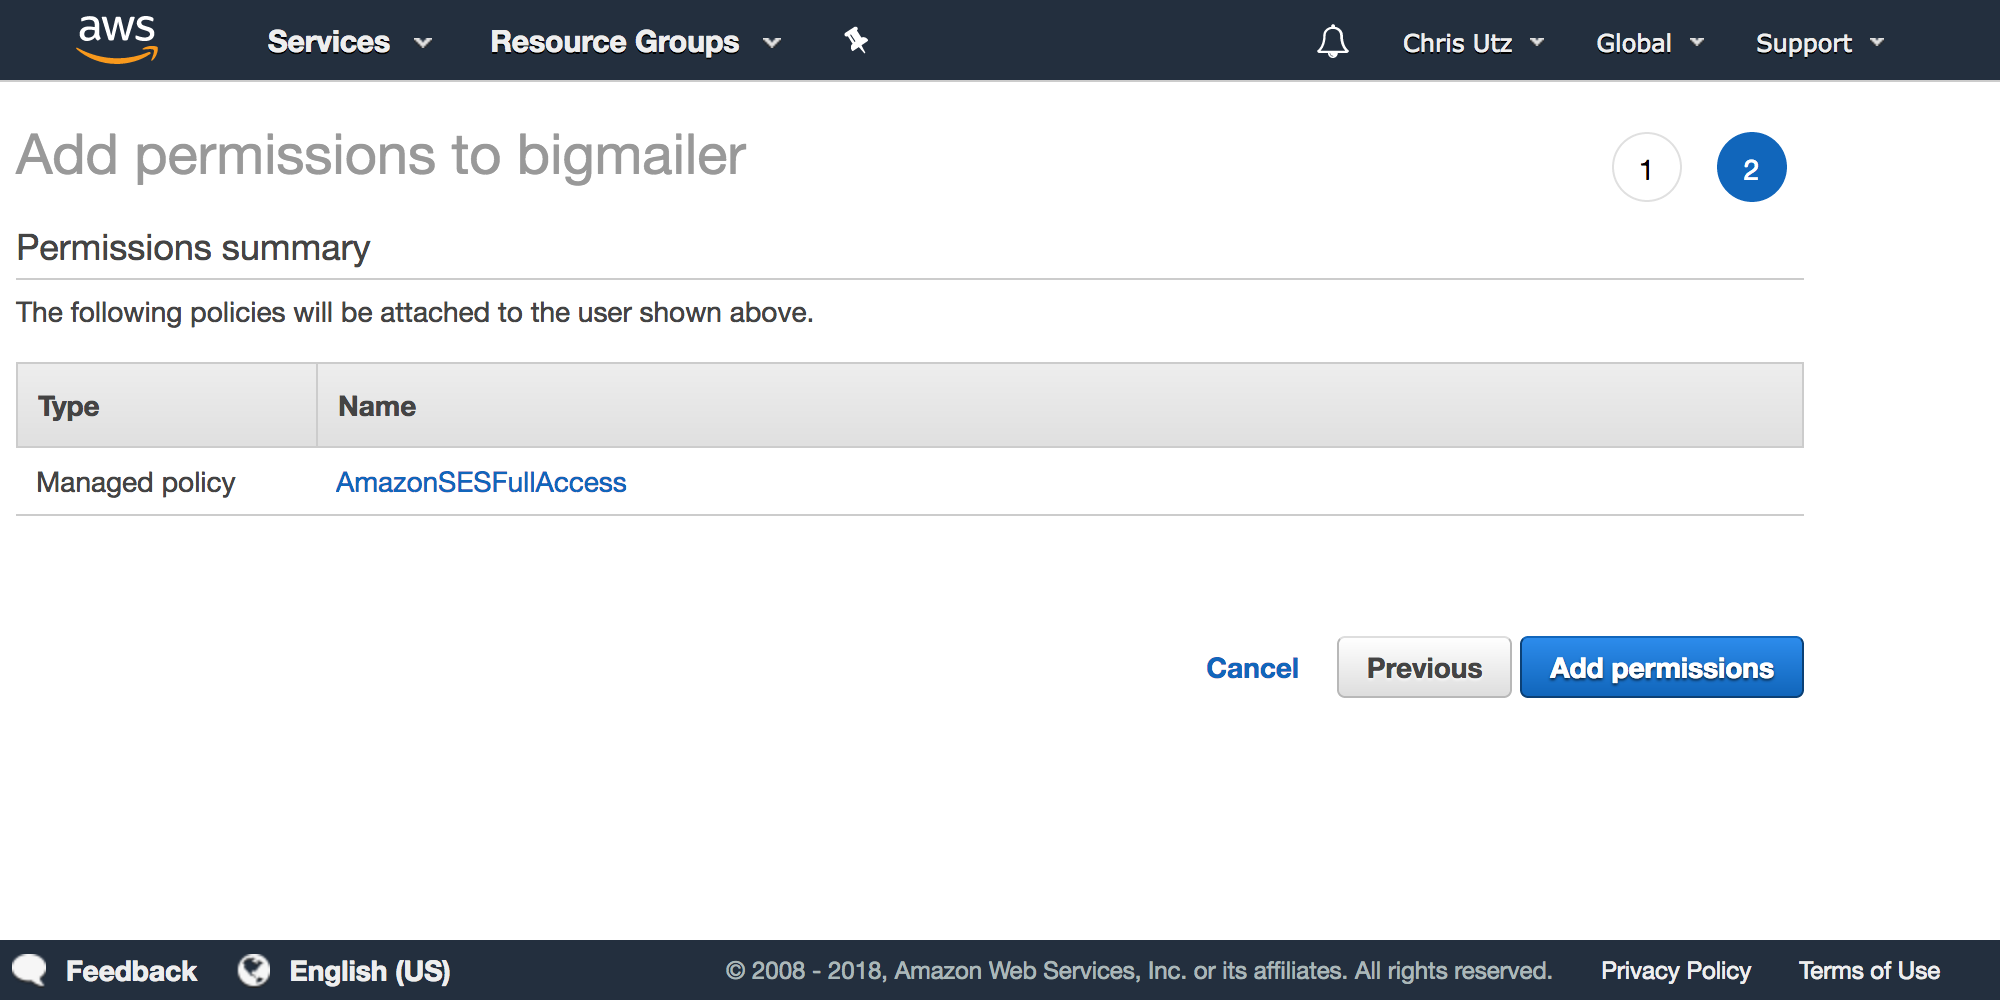Image resolution: width=2000 pixels, height=1000 pixels.
Task: Cancel adding permissions
Action: point(1252,668)
